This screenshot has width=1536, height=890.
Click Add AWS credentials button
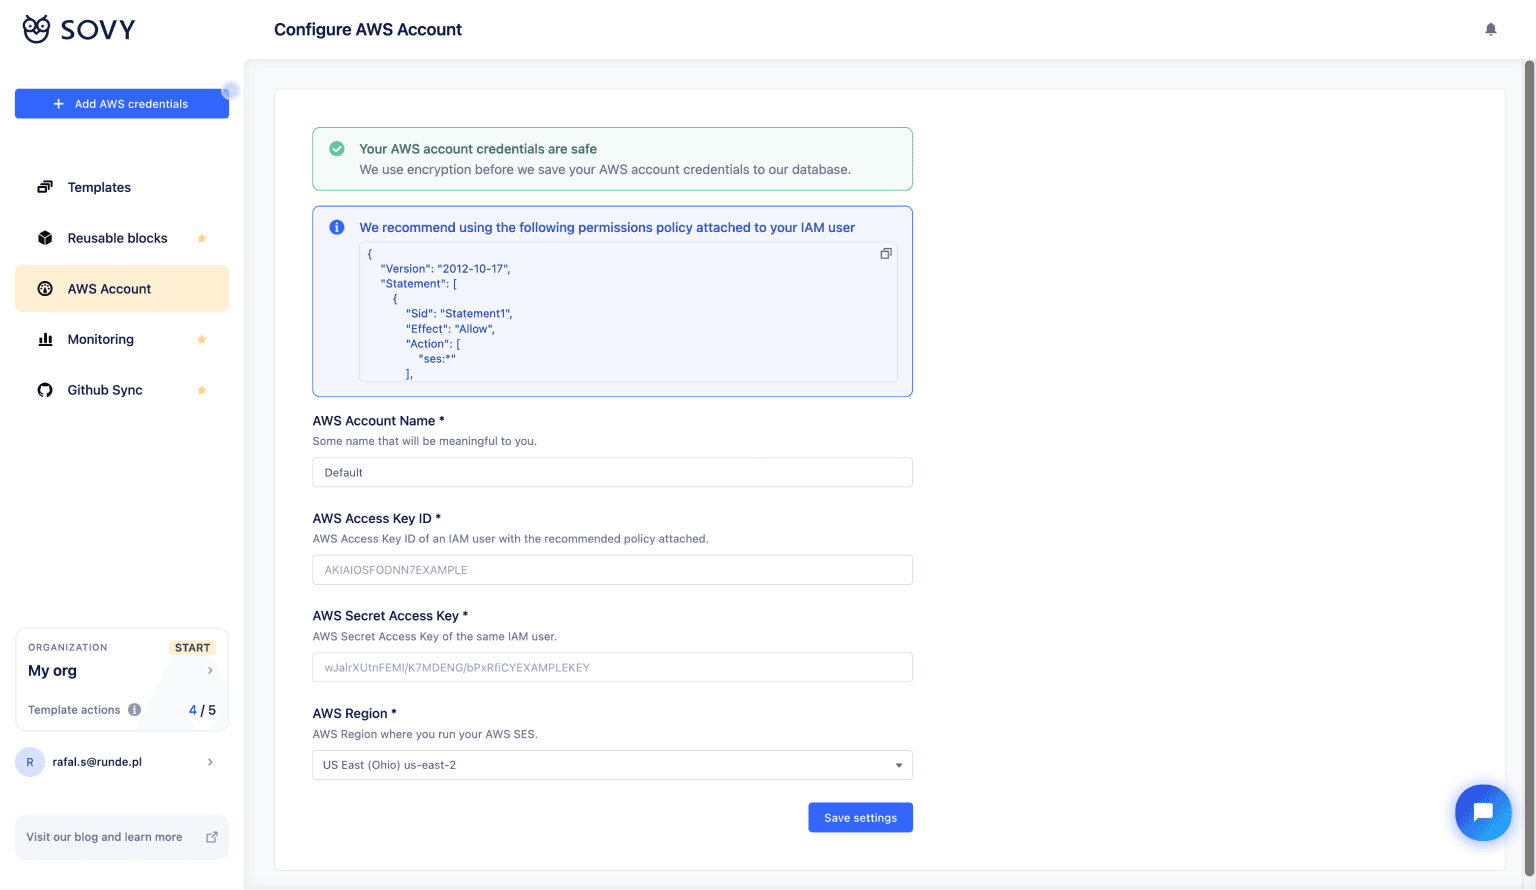[122, 104]
